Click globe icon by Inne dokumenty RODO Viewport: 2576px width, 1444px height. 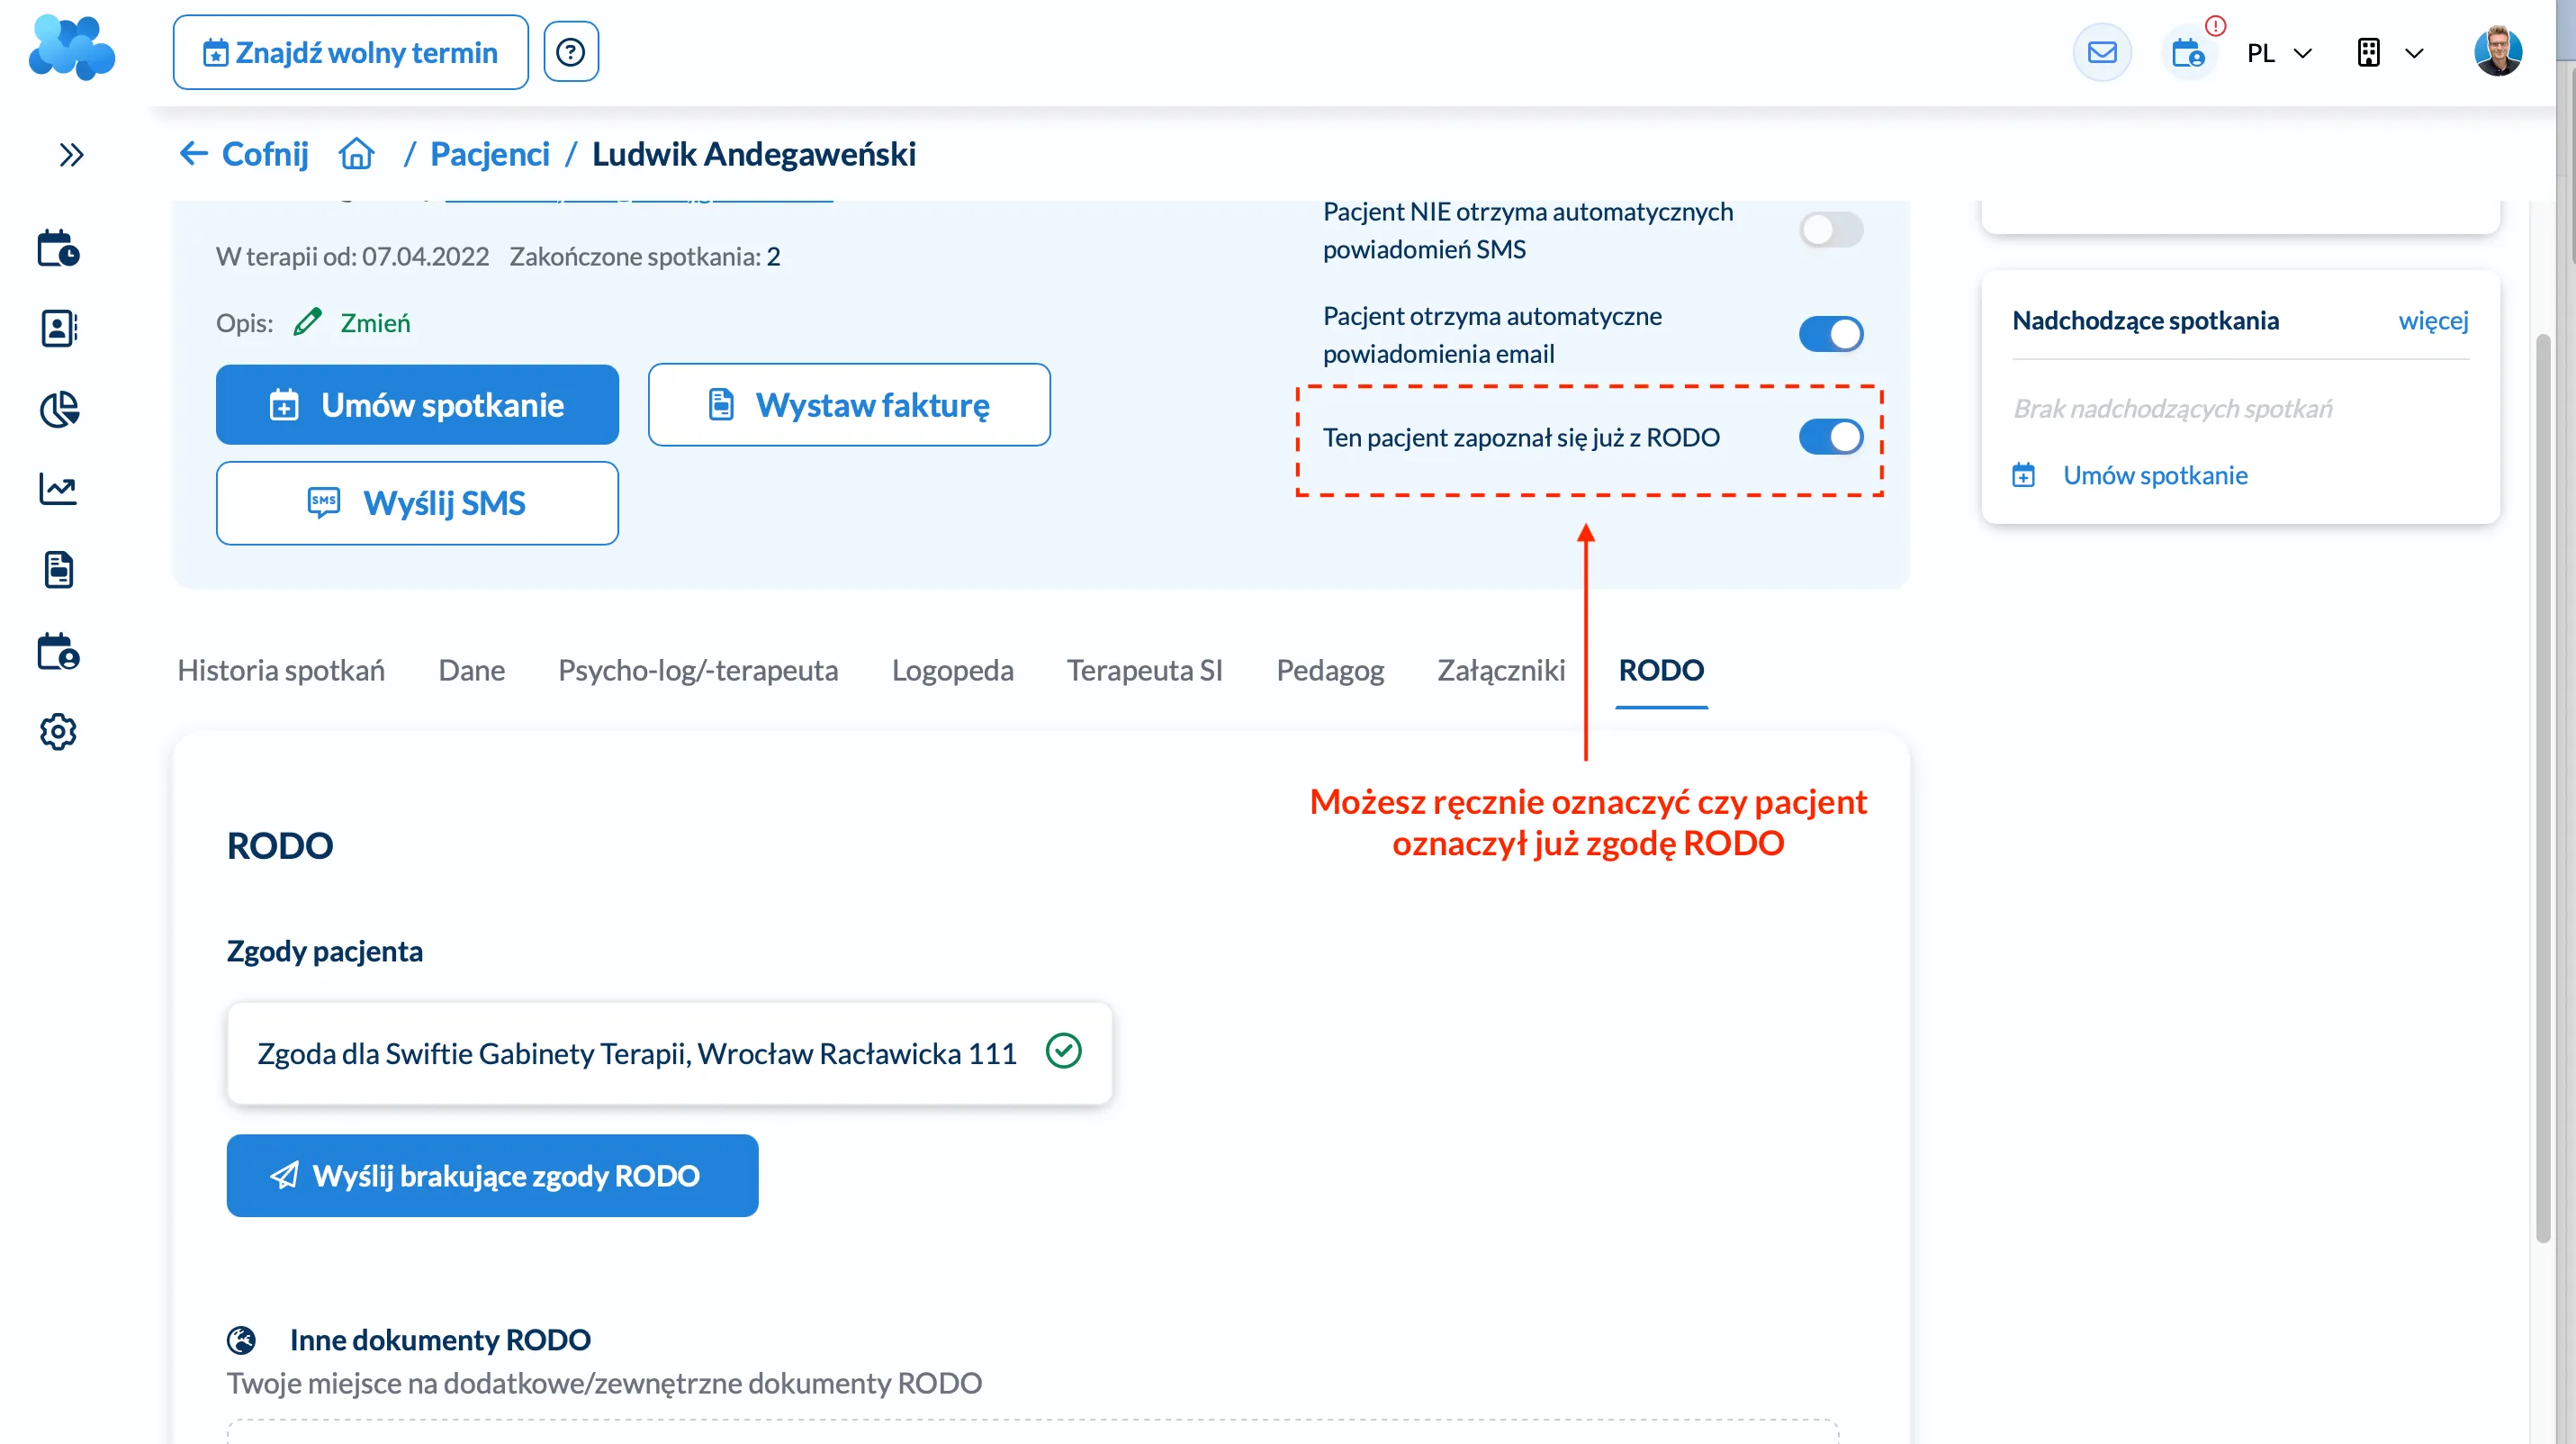pyautogui.click(x=241, y=1340)
